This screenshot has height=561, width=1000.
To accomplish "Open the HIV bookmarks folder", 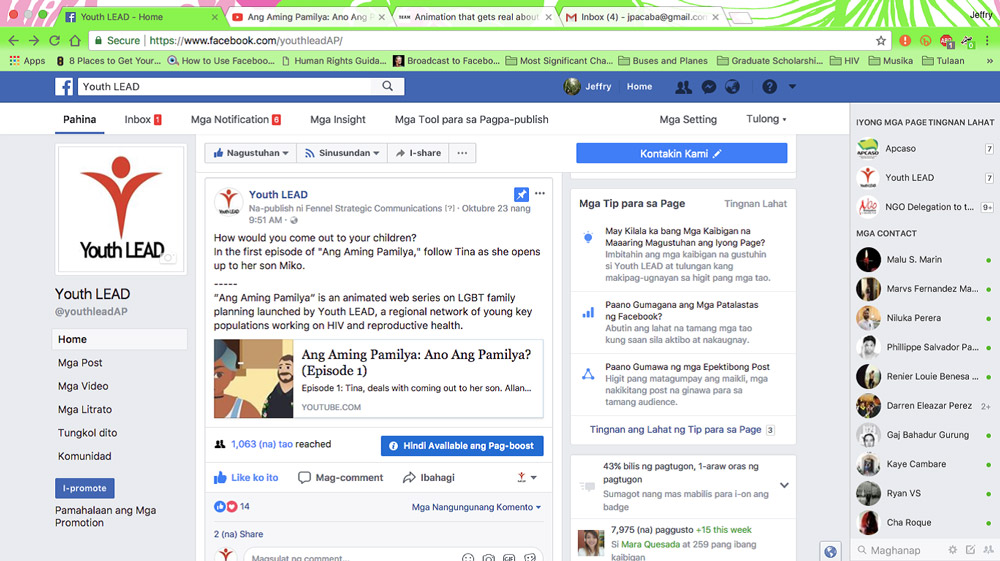I will [x=845, y=61].
